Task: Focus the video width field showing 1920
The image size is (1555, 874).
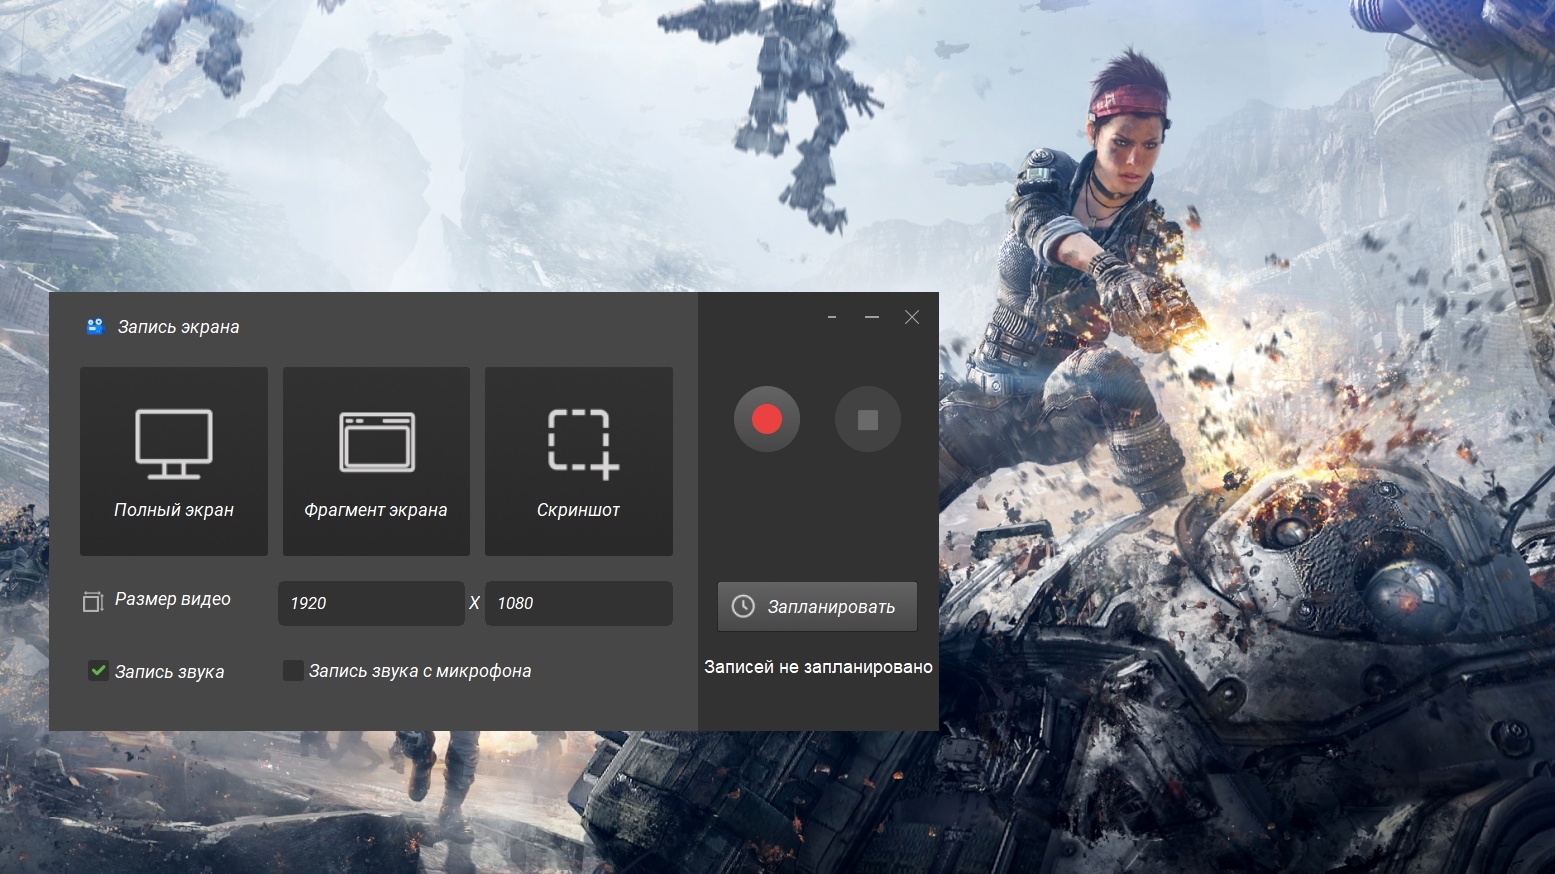Action: point(370,603)
